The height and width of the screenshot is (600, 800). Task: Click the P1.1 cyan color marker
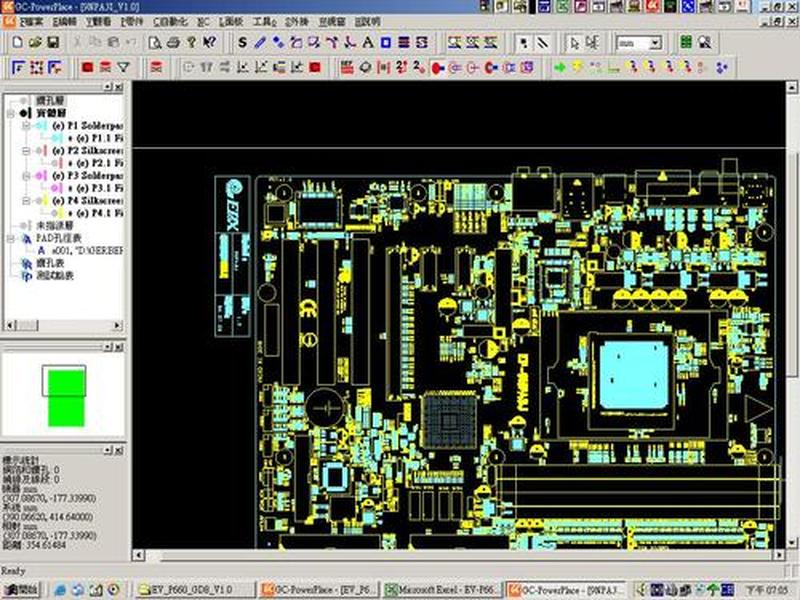[x=57, y=138]
